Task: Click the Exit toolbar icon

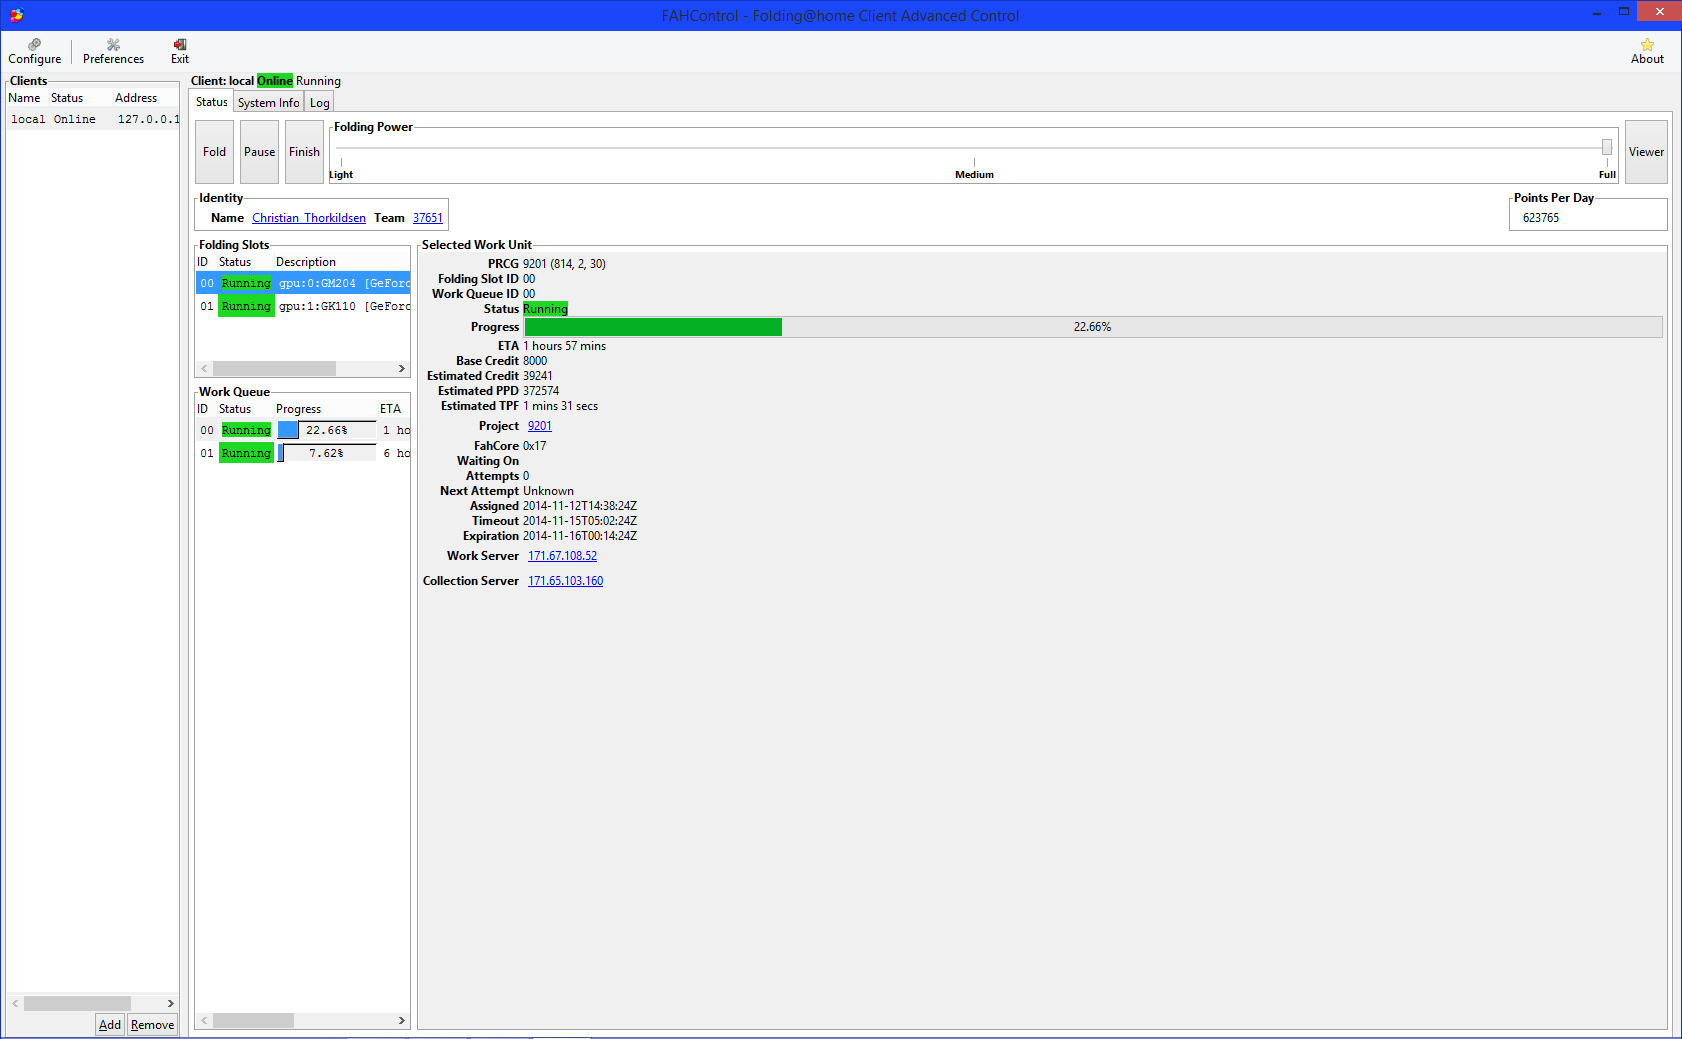Action: point(180,51)
